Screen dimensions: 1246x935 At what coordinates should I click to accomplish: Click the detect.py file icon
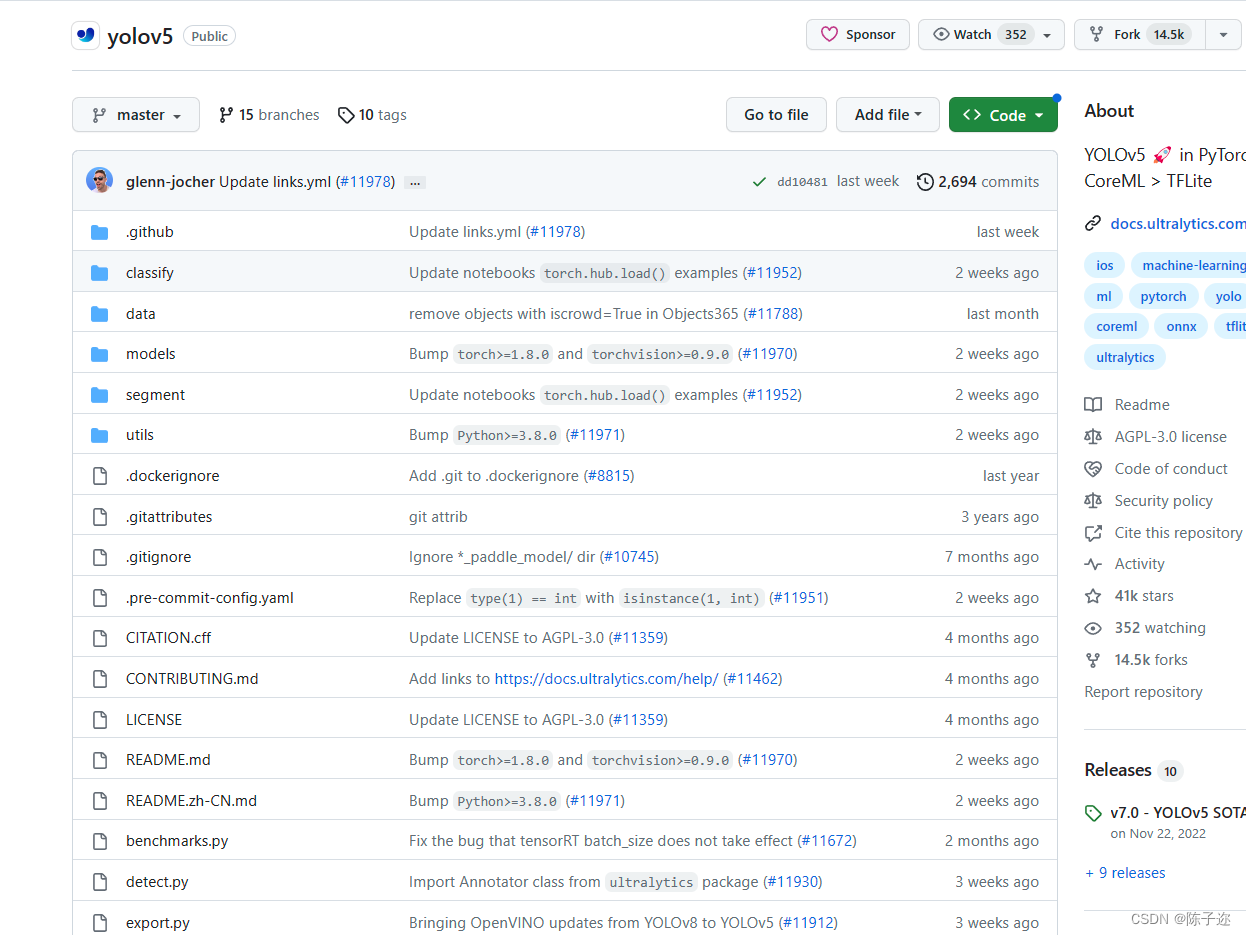click(99, 882)
